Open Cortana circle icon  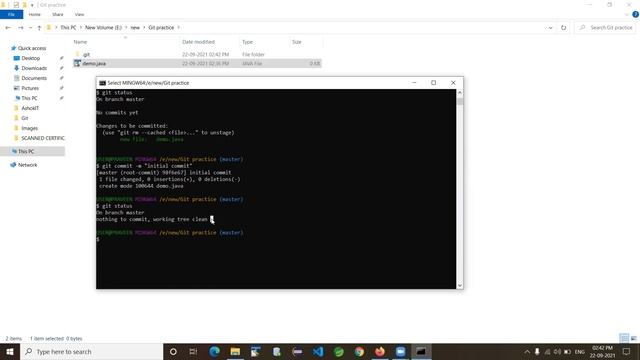pyautogui.click(x=173, y=351)
